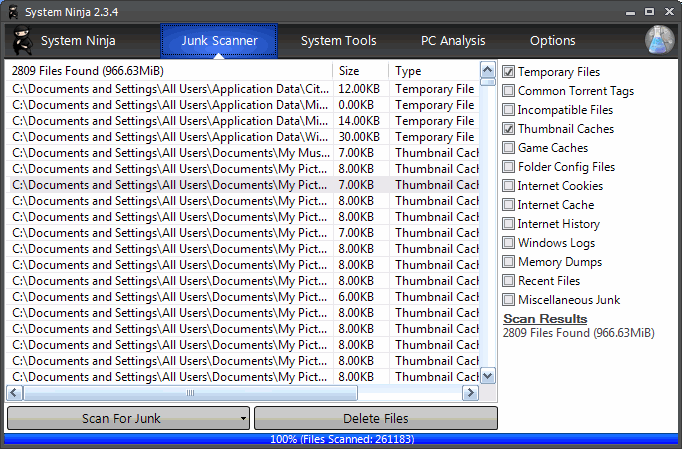The width and height of the screenshot is (682, 449).
Task: Click the flask icon in top-right corner
Action: click(x=659, y=40)
